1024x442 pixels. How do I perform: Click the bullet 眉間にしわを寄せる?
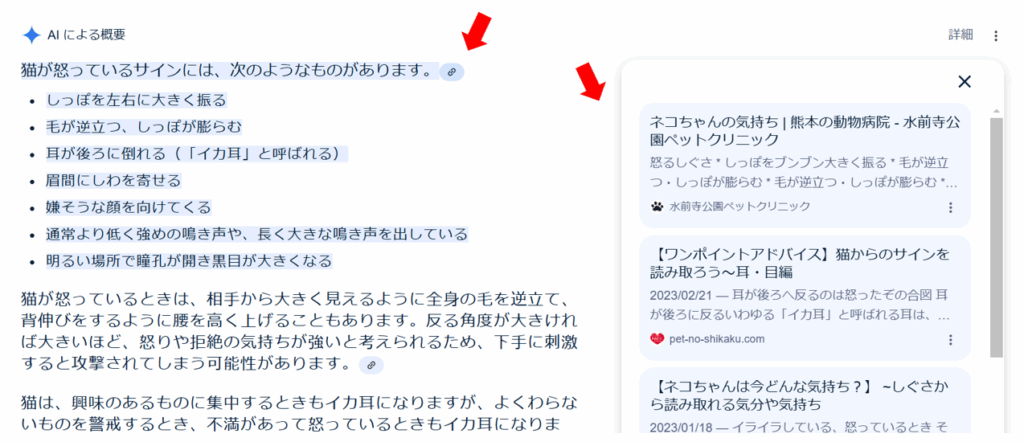[x=113, y=180]
